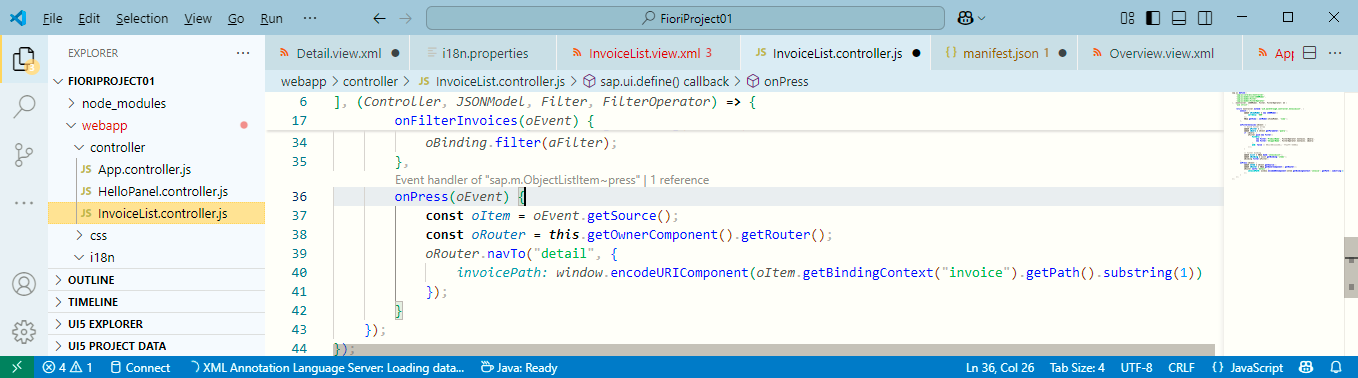This screenshot has width=1358, height=378.
Task: Open notifications bell
Action: coord(1336,367)
